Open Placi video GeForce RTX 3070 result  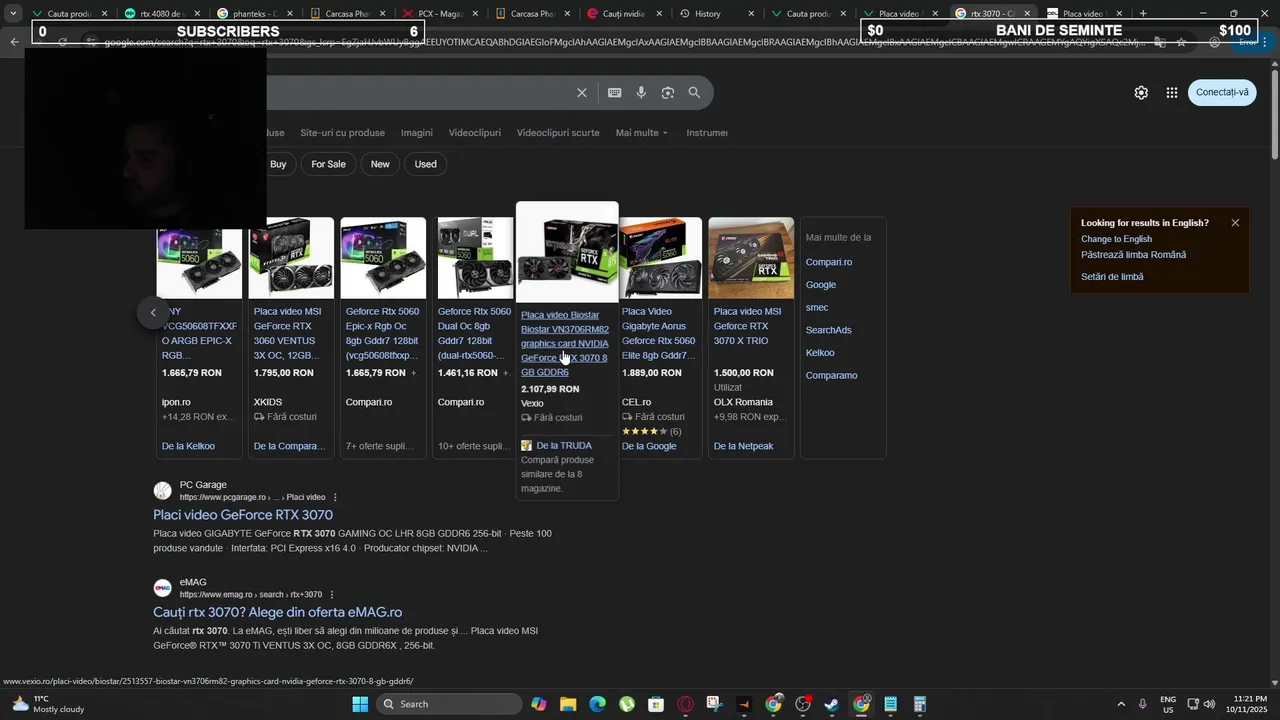(x=243, y=515)
